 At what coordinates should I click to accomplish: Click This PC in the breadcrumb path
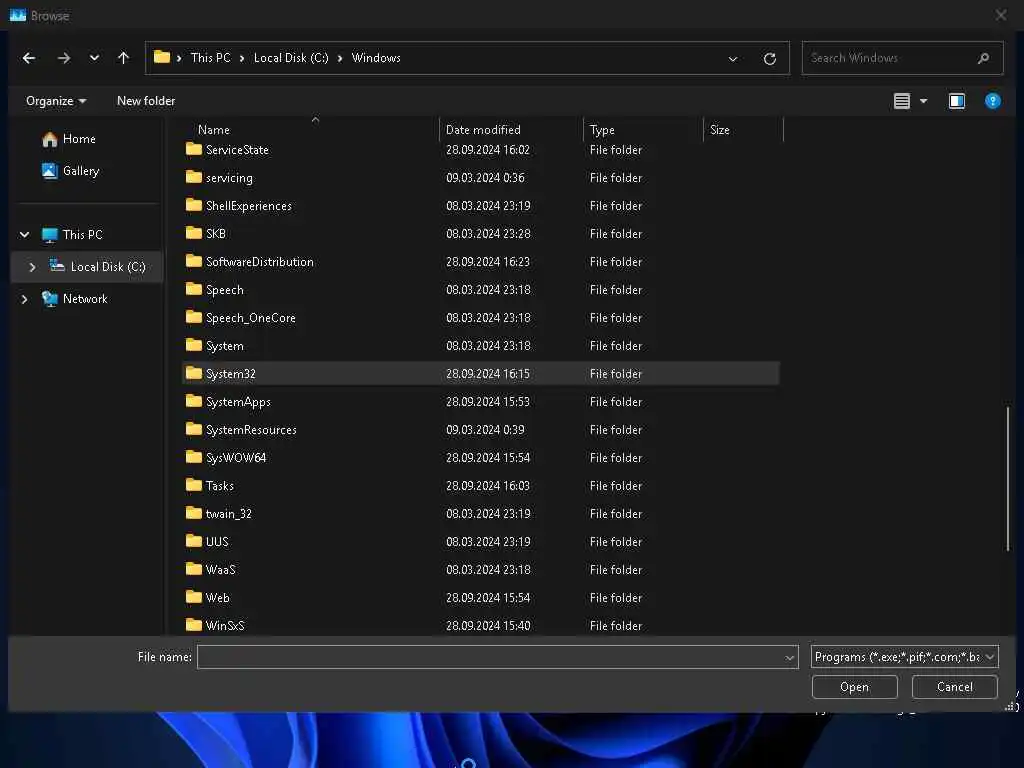210,58
